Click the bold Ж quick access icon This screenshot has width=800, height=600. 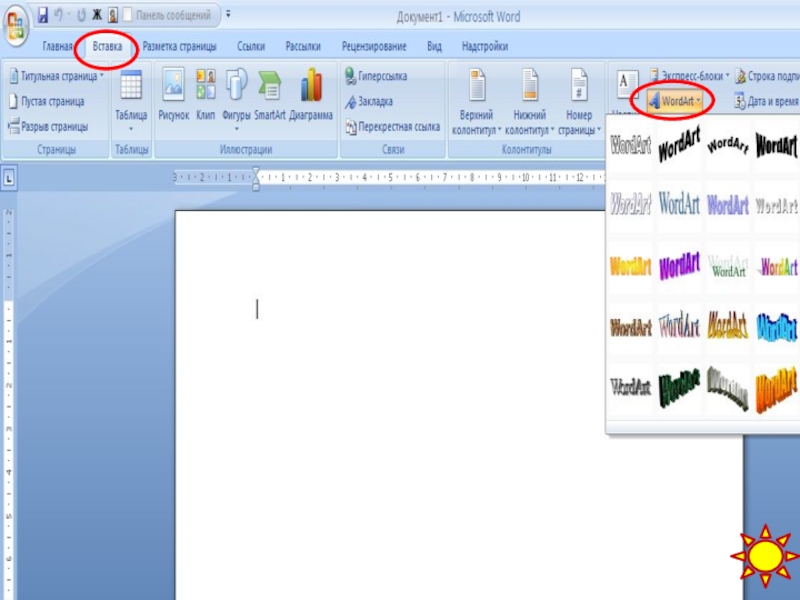pos(97,15)
